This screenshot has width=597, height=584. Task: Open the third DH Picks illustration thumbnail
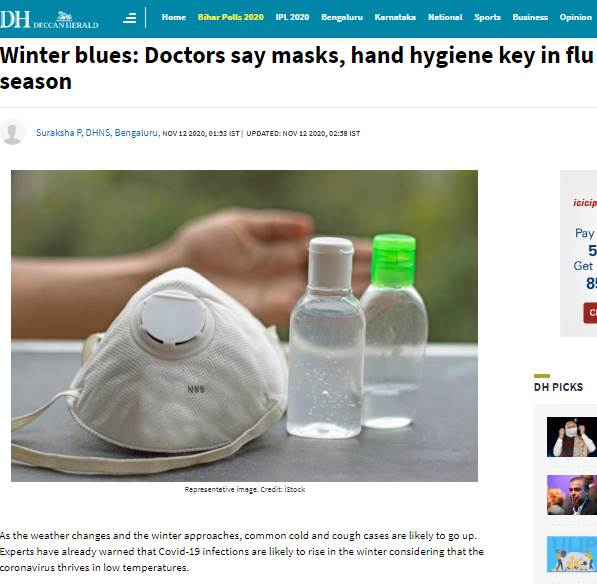click(572, 554)
